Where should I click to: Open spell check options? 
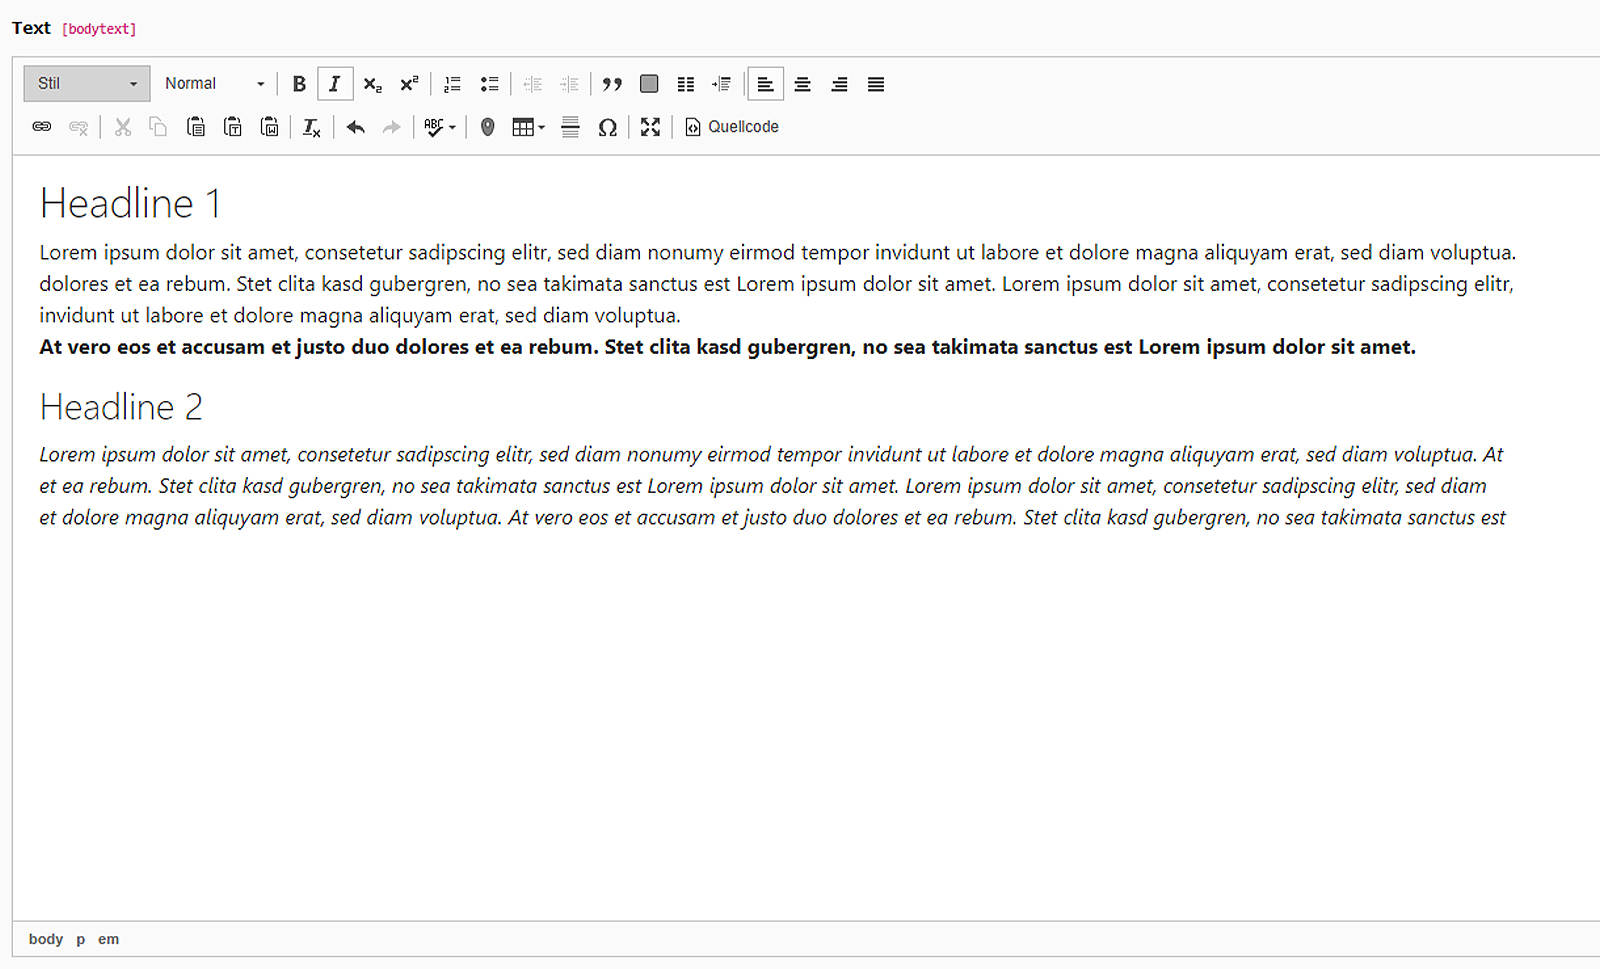click(x=439, y=127)
